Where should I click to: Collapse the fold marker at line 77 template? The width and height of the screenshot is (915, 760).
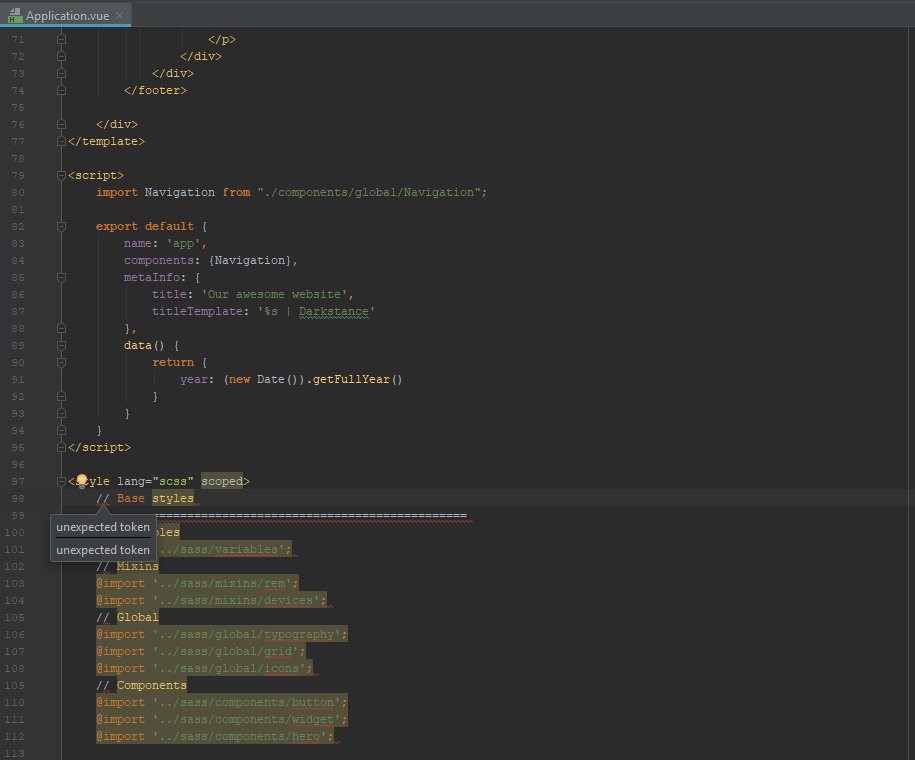coord(61,141)
